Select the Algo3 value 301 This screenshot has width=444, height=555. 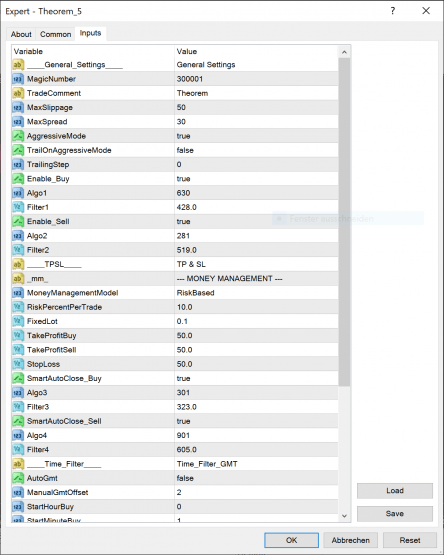click(183, 393)
